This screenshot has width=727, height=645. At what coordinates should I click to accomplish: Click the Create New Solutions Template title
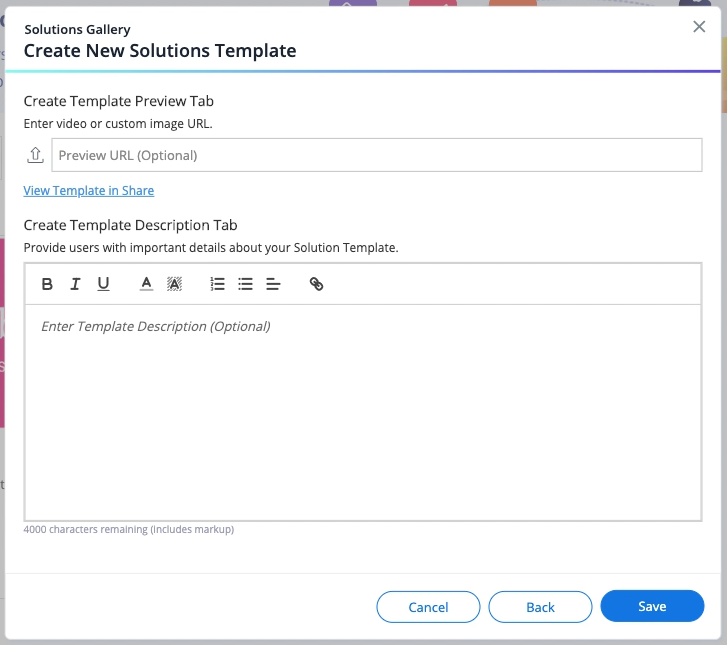pos(160,51)
